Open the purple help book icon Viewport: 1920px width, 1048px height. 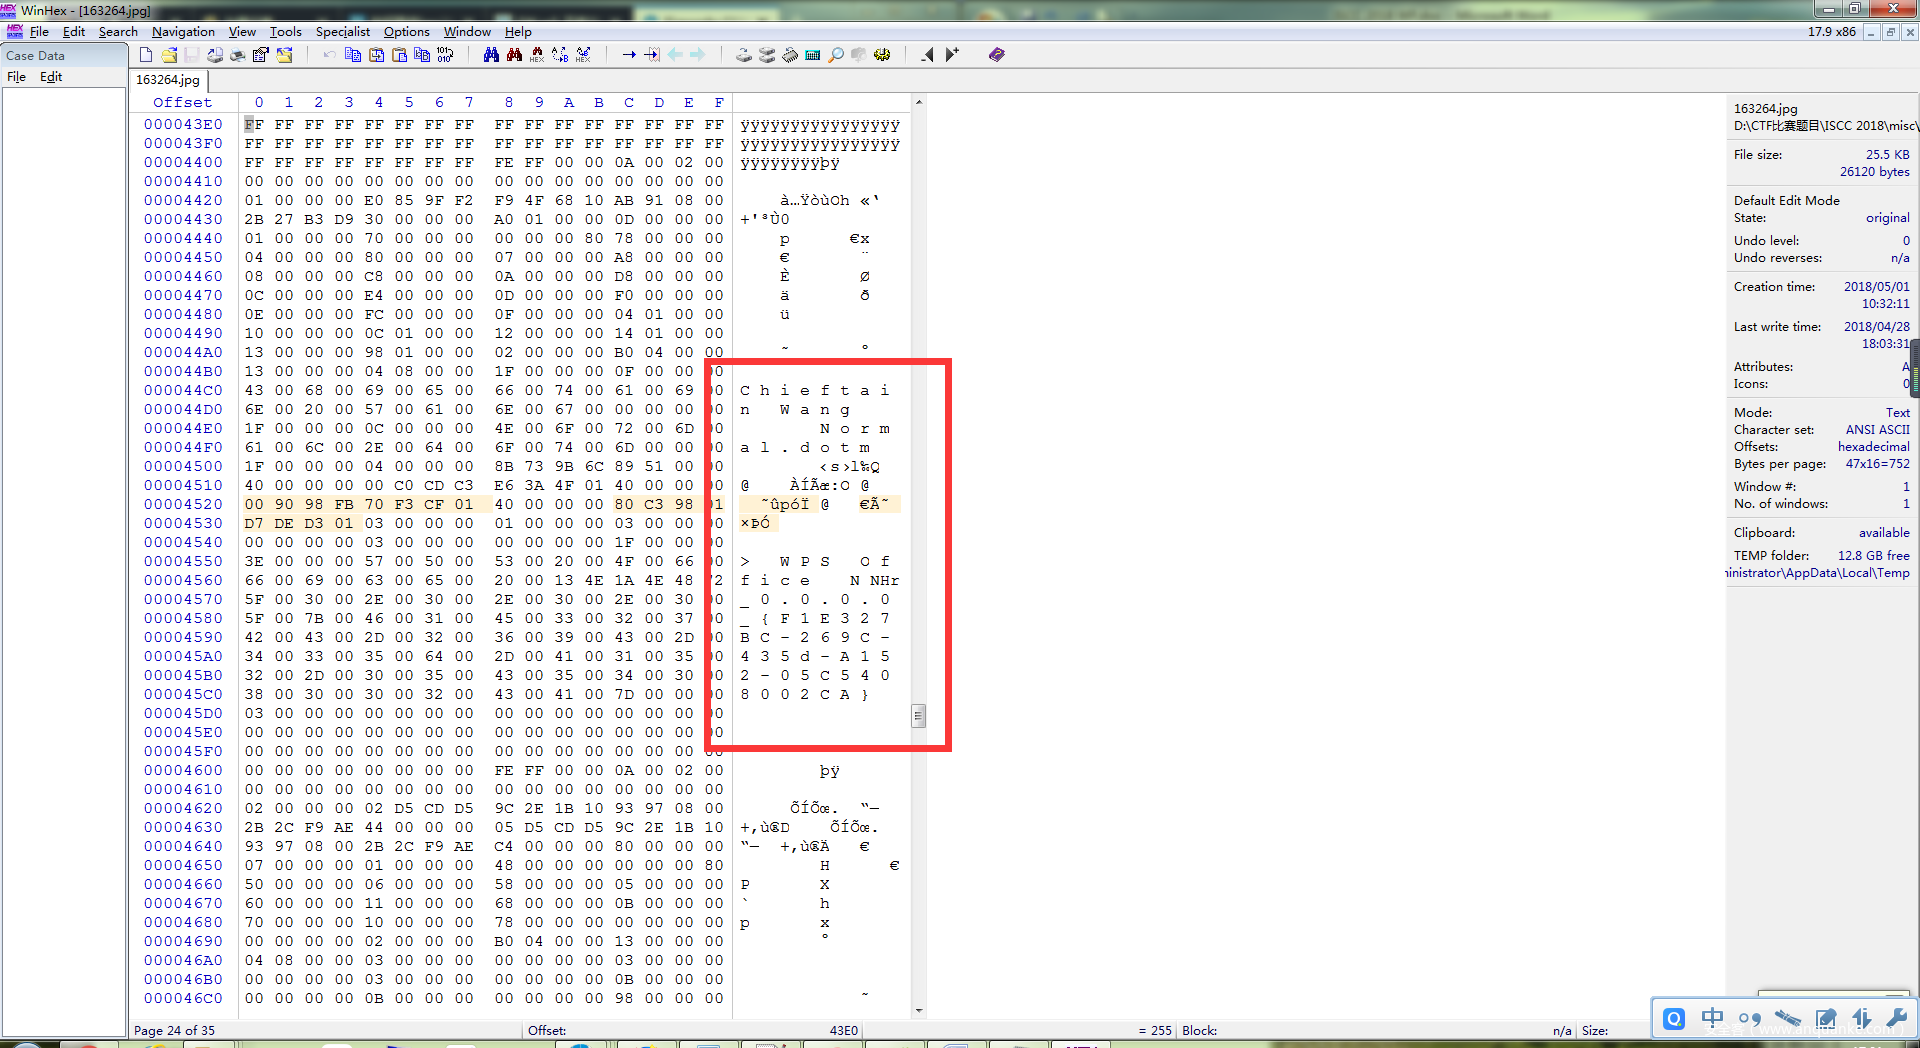(x=996, y=55)
